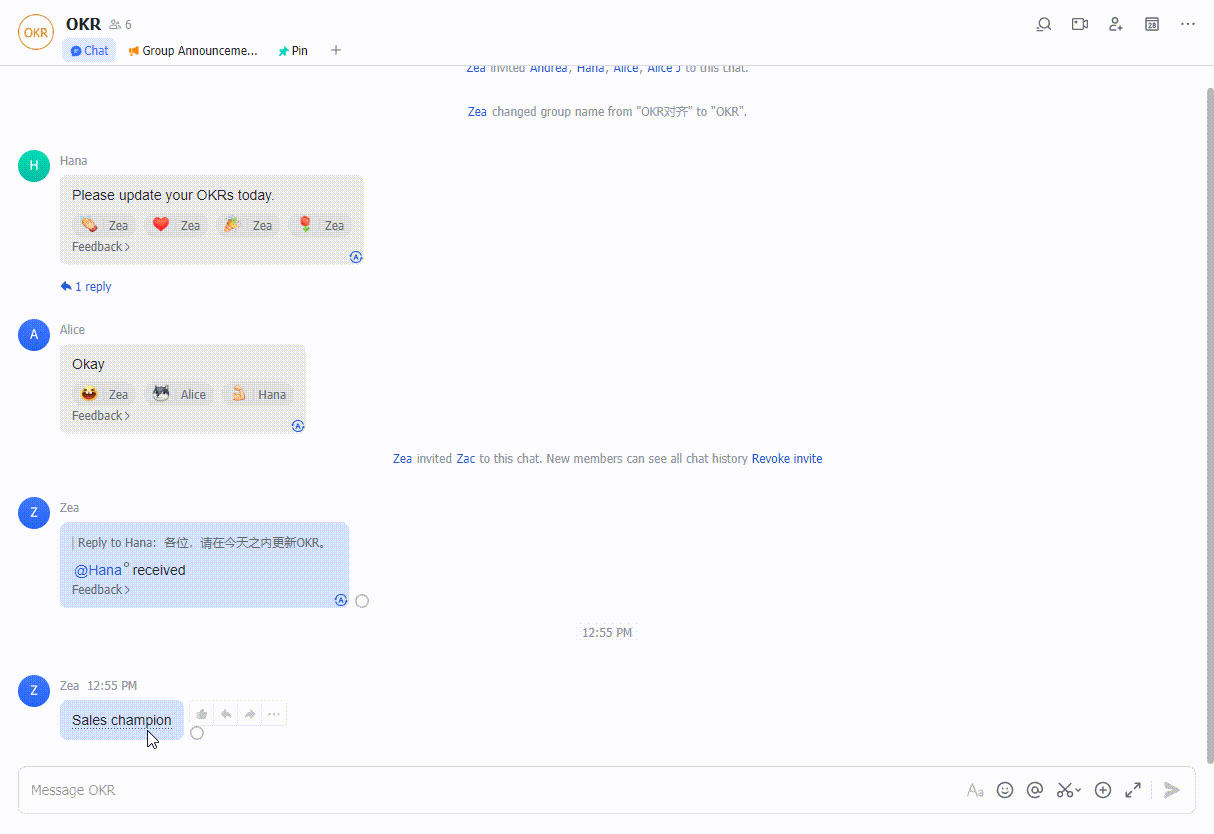The height and width of the screenshot is (834, 1214).
Task: Open search in chat icon
Action: pos(1044,24)
